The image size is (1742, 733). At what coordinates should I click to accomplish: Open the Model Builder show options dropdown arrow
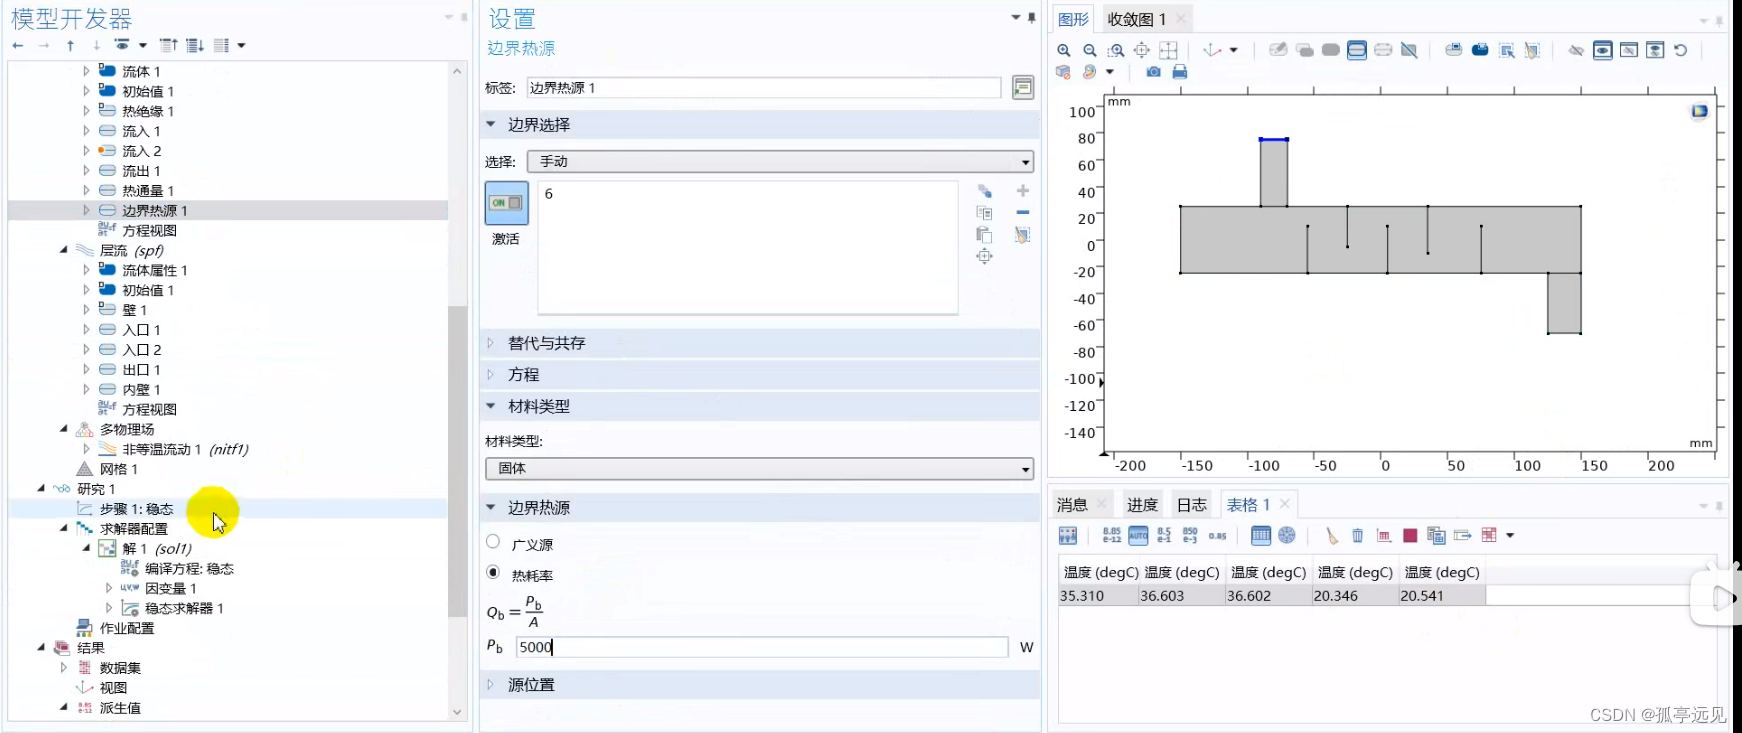143,45
